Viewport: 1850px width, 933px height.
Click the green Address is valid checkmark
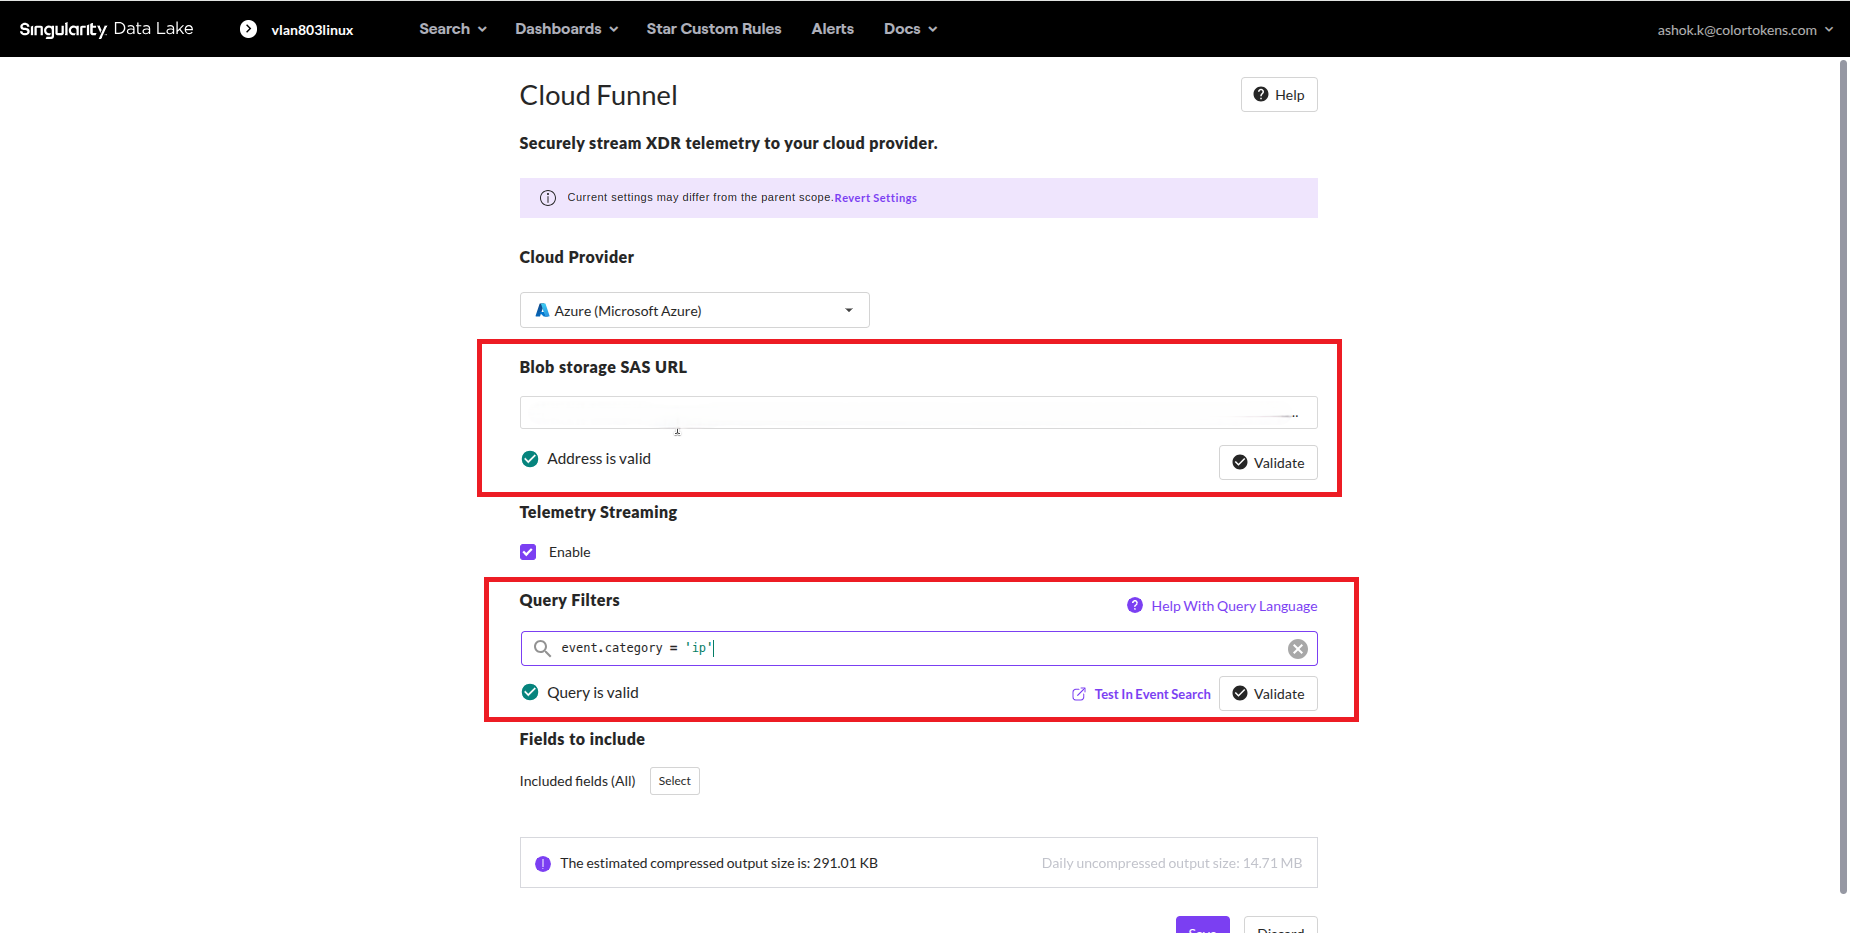pos(530,459)
